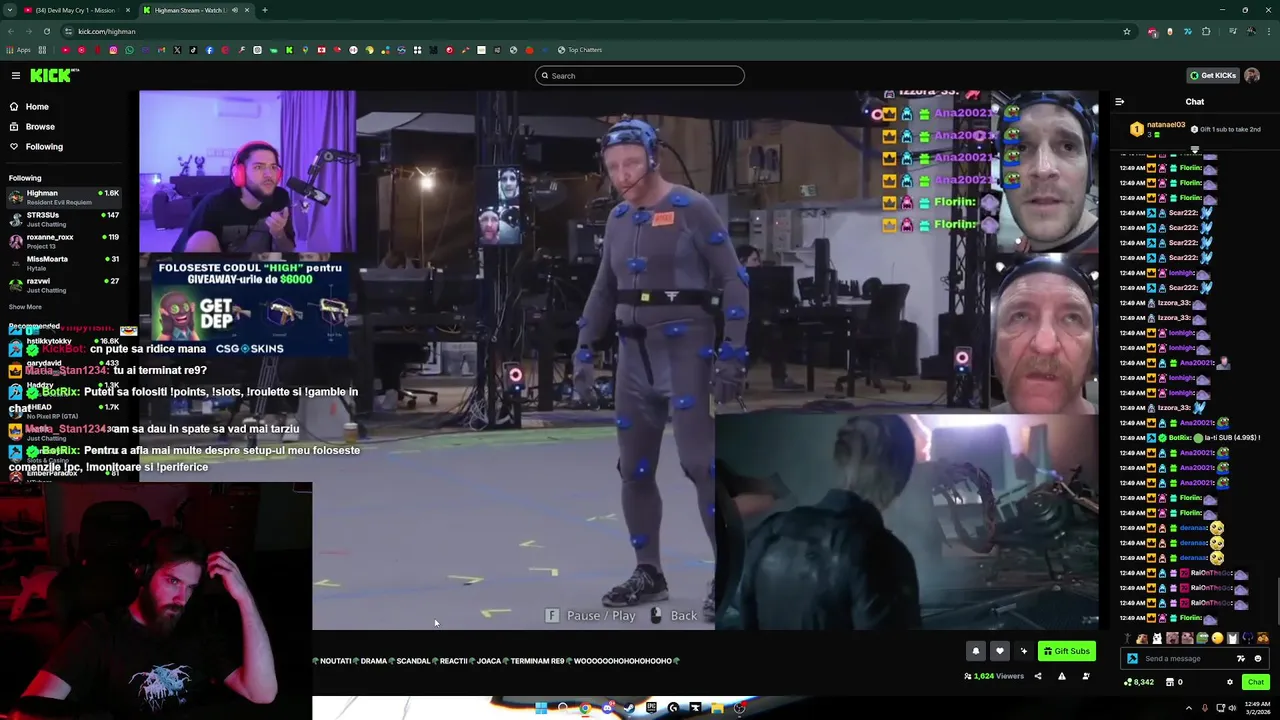Open Instagram bookmark icon
The image size is (1280, 720).
[x=113, y=50]
